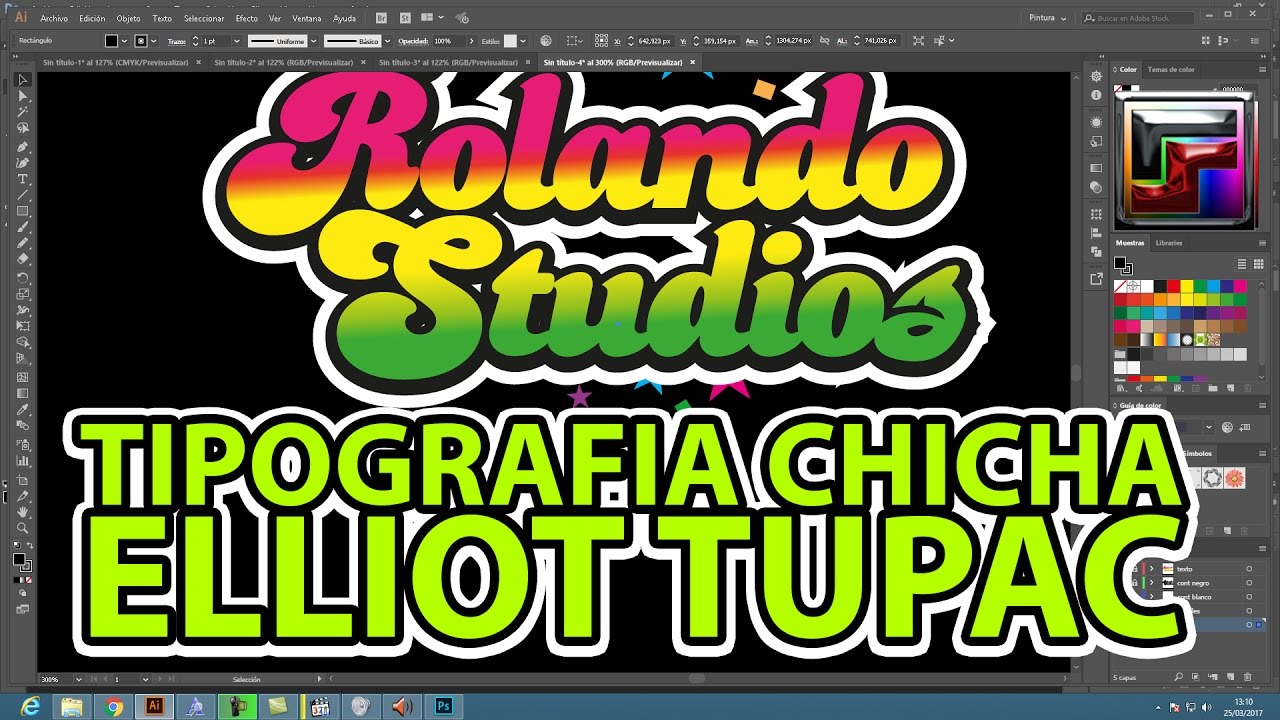Switch to Temas de color panel tab

pos(1171,70)
